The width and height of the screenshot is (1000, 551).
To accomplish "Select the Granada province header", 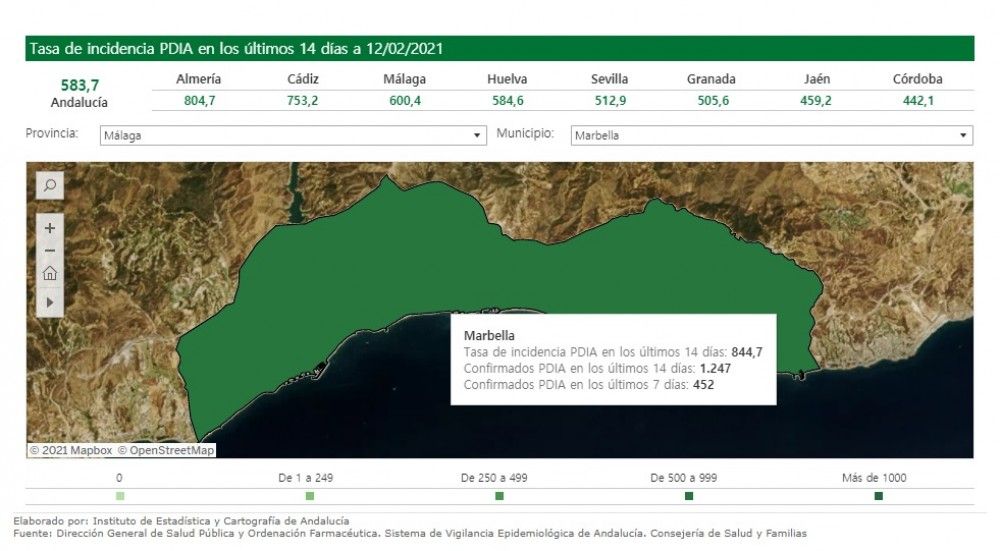I will [711, 79].
